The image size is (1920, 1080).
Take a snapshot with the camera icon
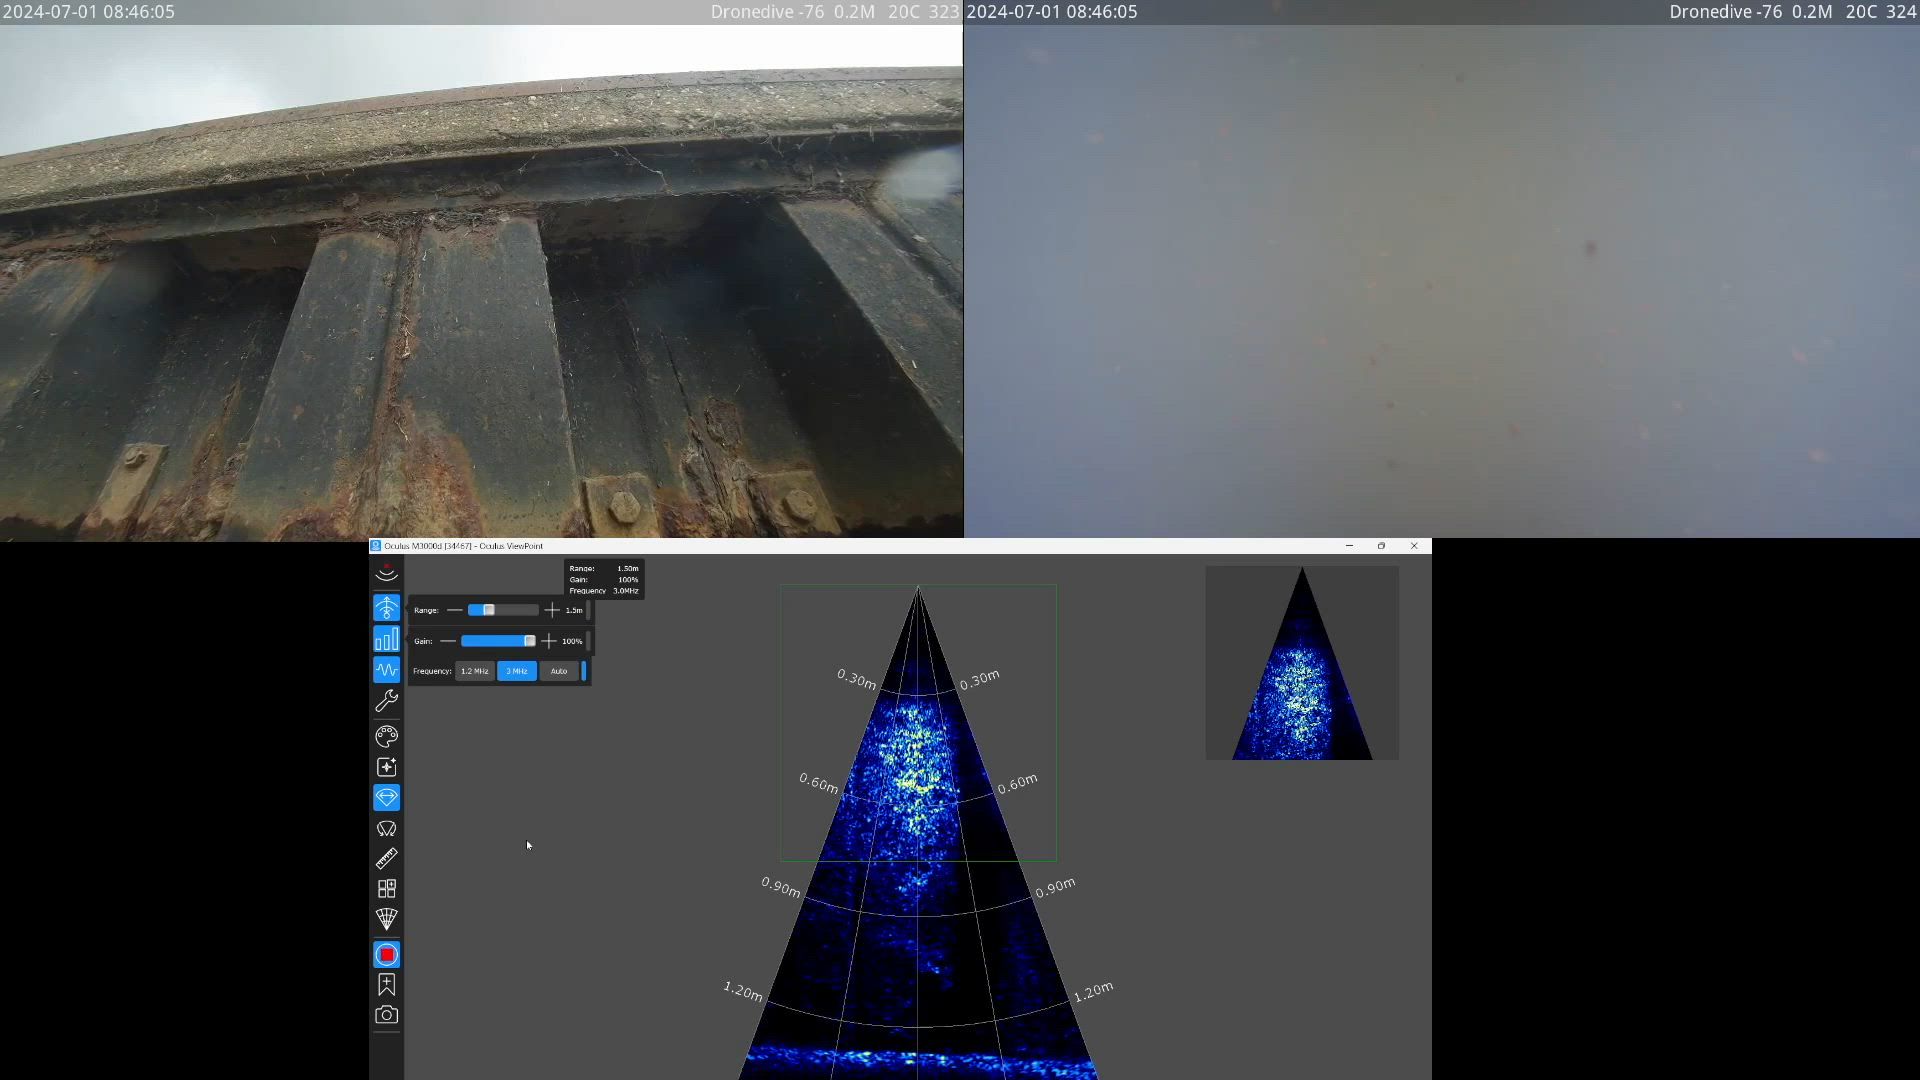click(386, 1015)
